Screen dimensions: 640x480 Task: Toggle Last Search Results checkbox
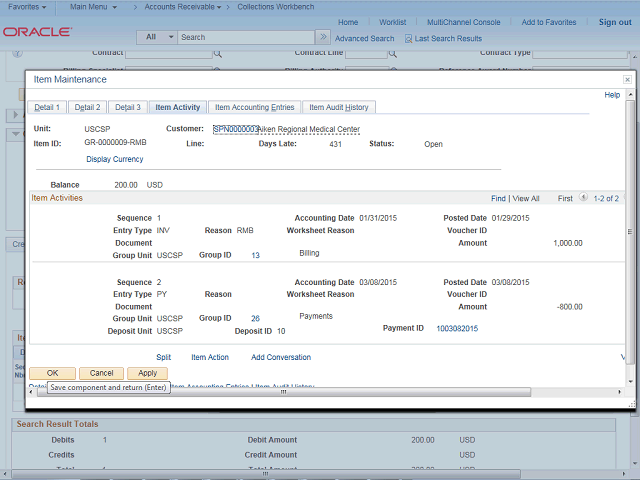point(408,38)
